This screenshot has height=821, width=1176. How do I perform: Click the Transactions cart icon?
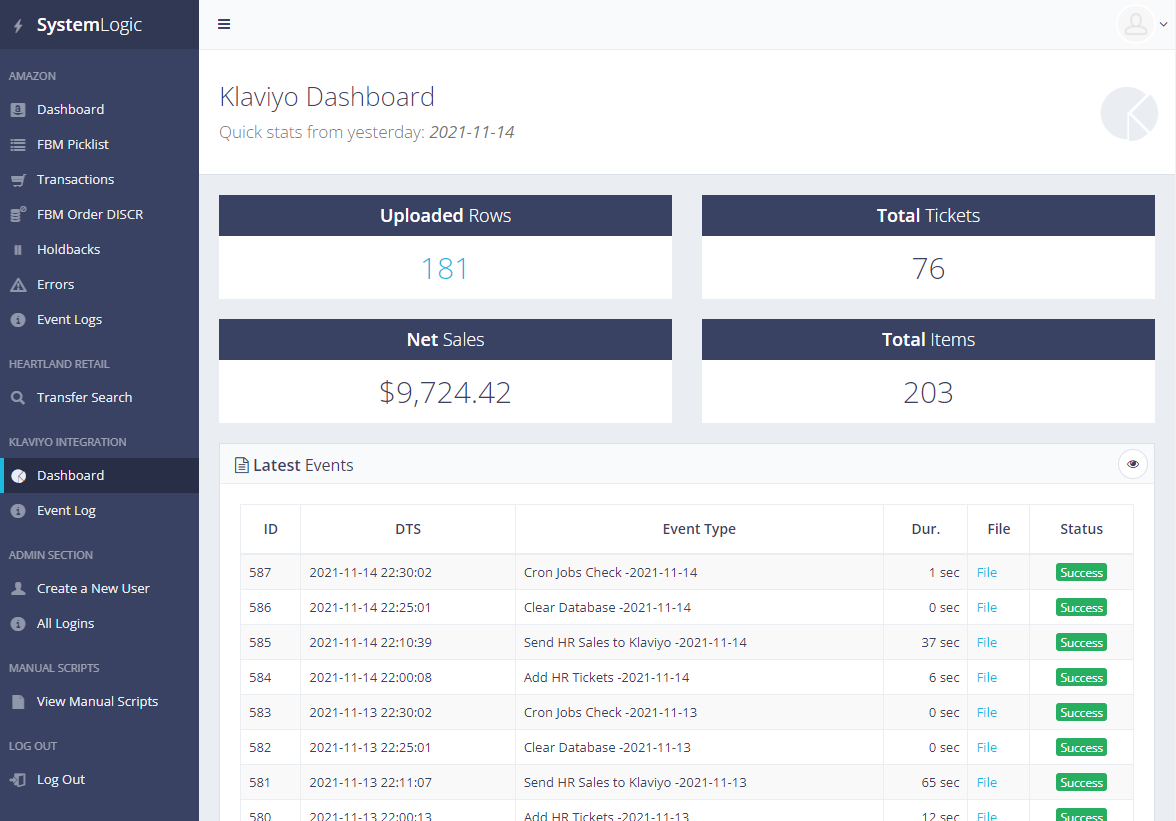18,180
